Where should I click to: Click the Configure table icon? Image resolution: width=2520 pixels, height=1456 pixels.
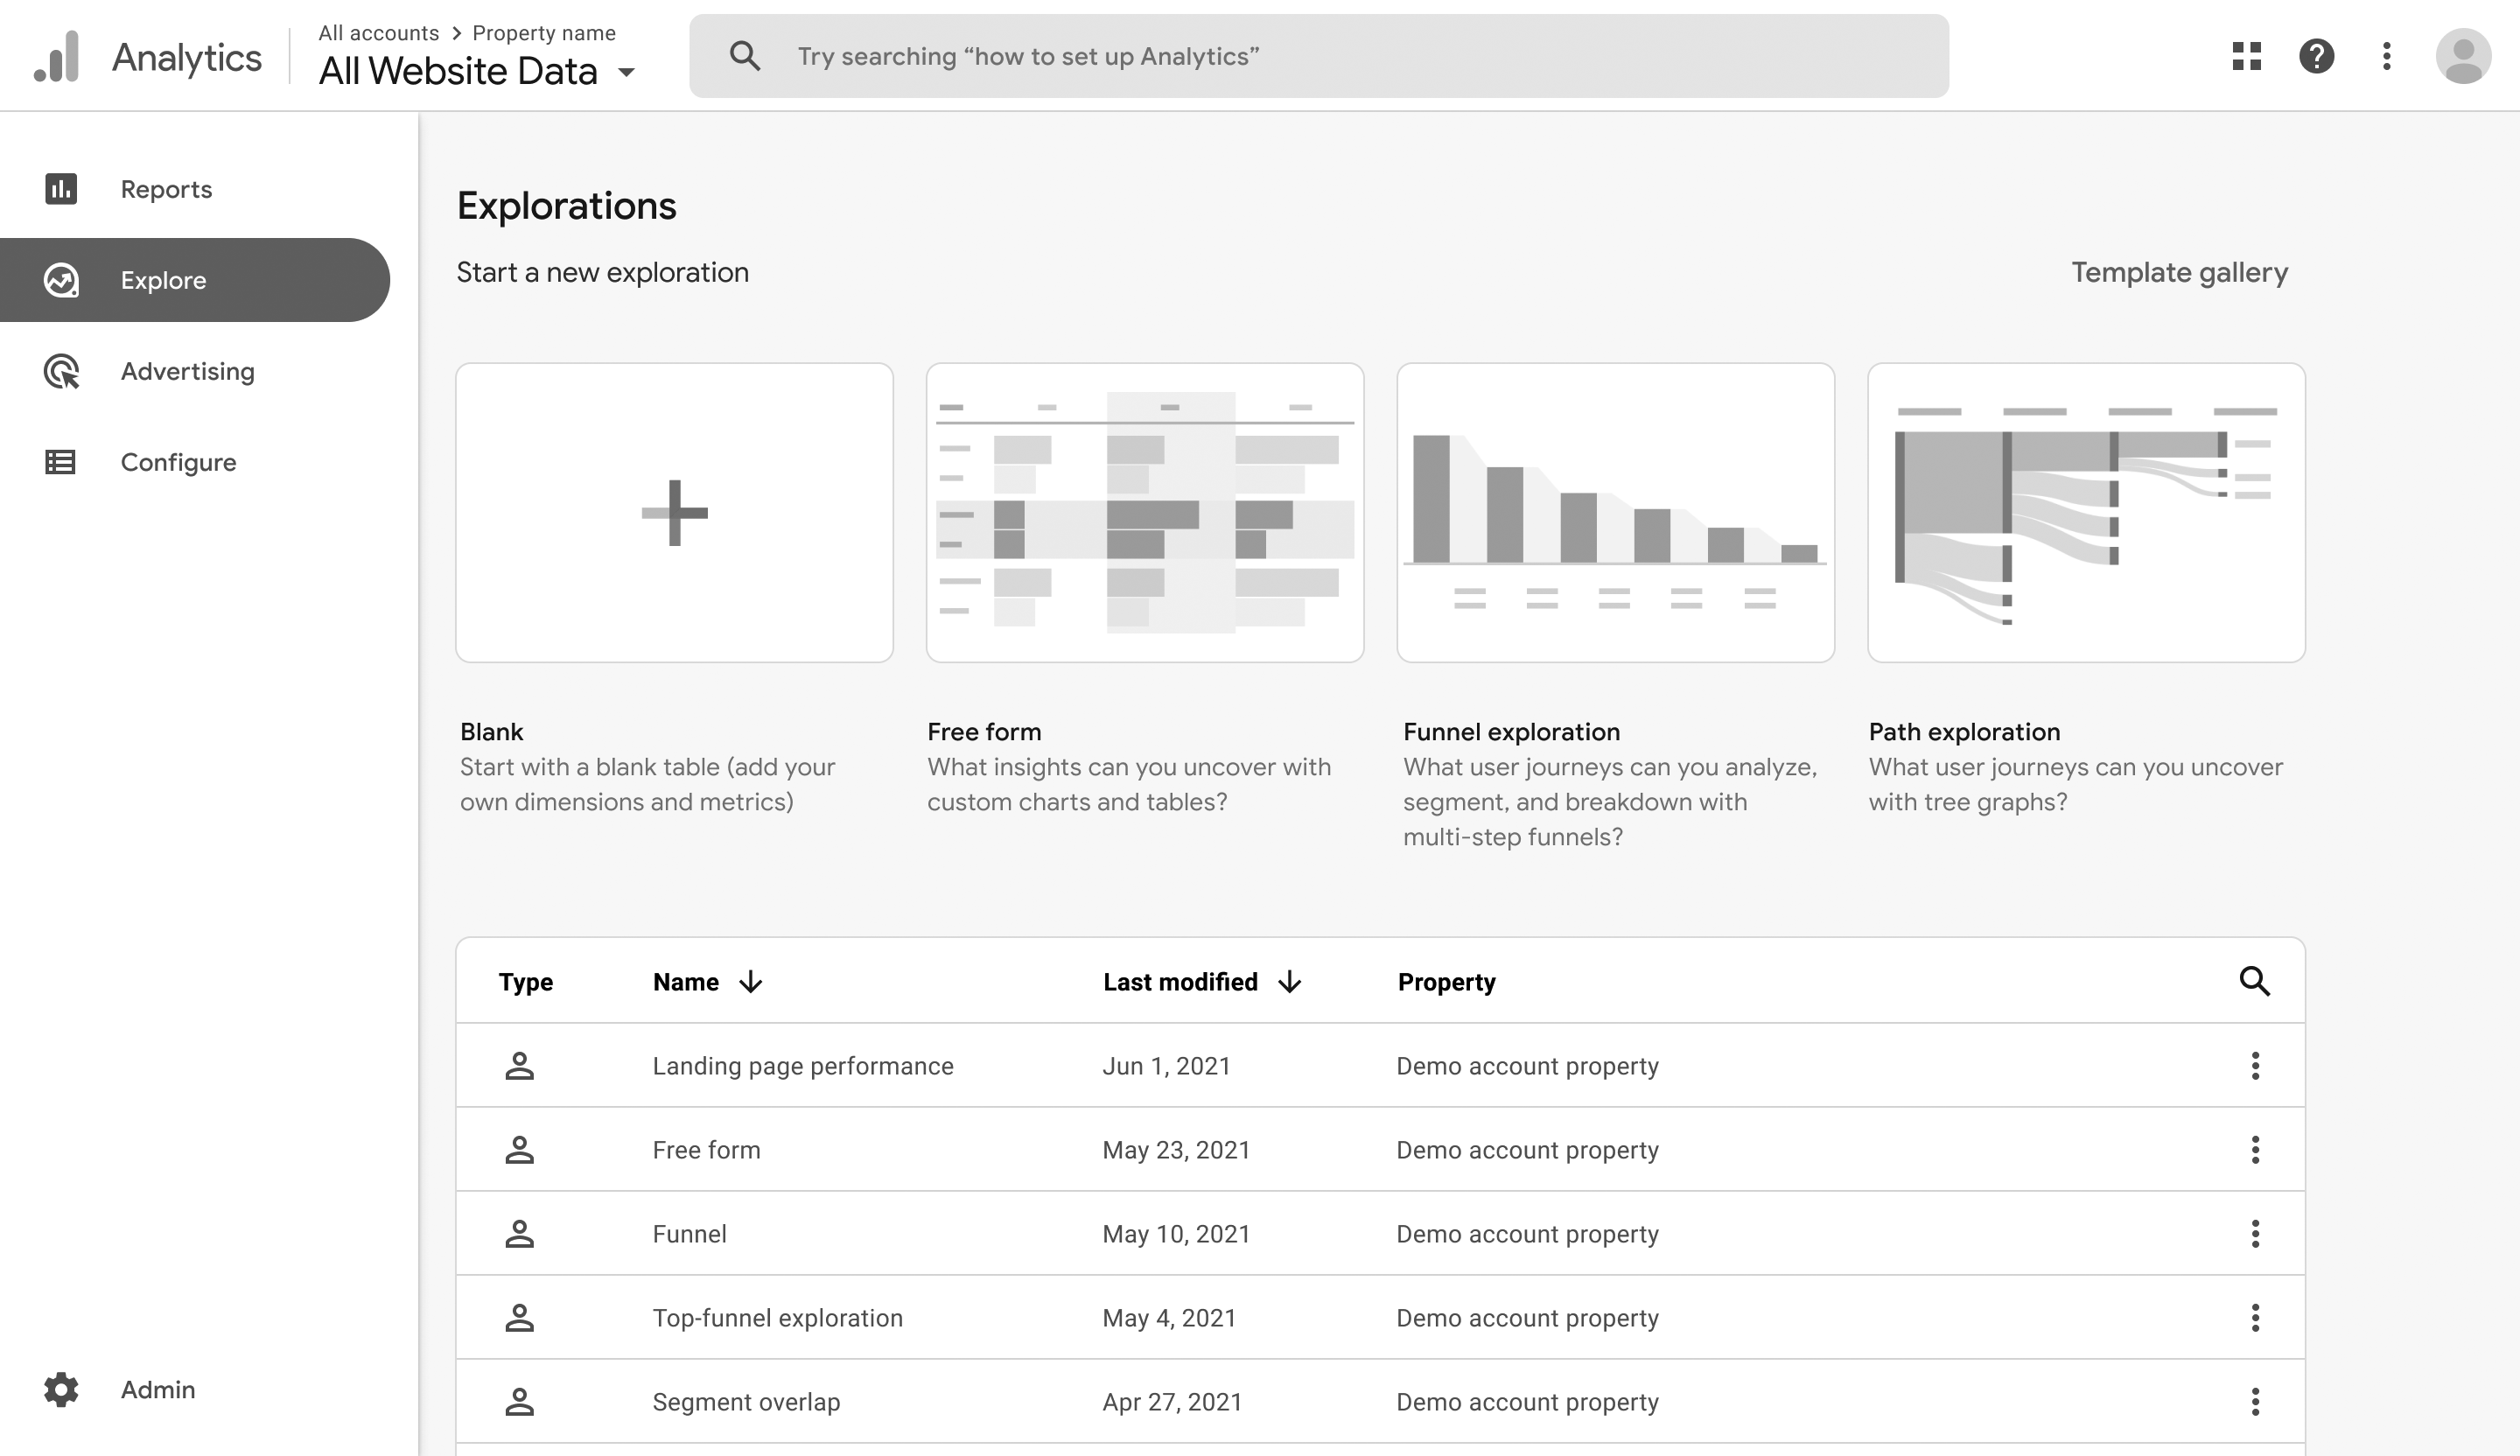tap(61, 462)
